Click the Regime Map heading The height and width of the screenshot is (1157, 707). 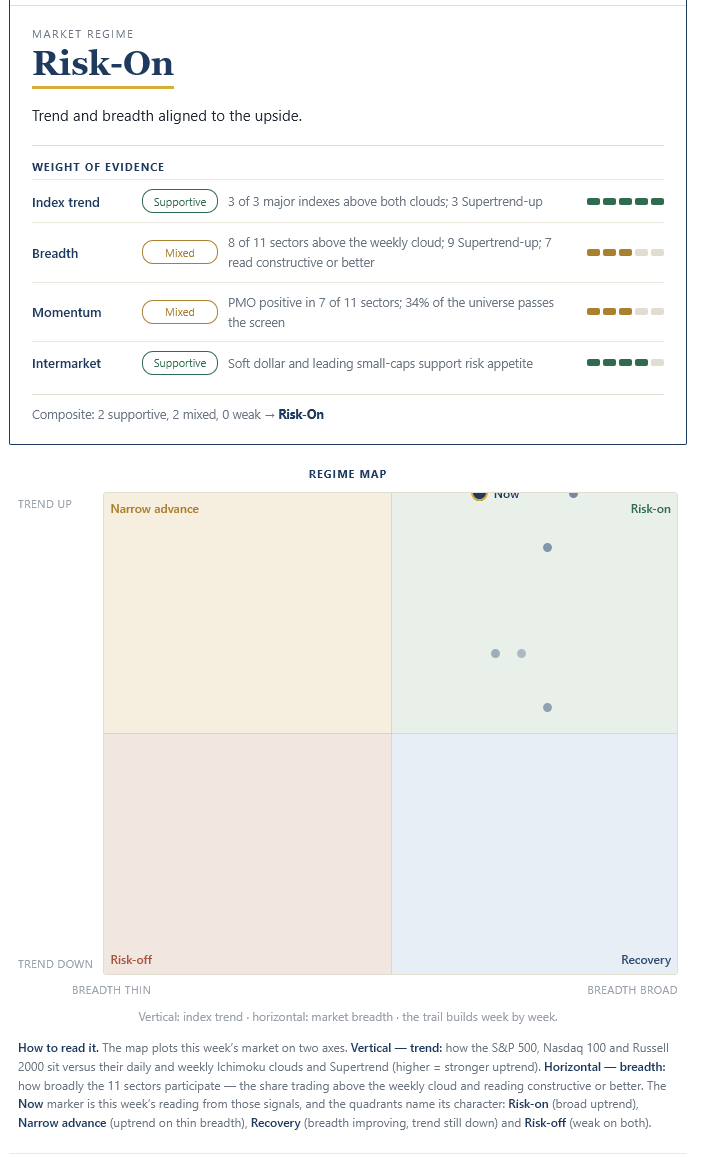click(x=348, y=474)
